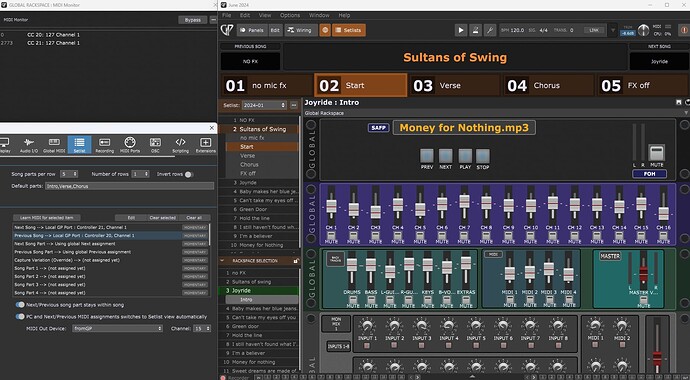Open the OSC options icon
The image size is (690, 380).
pyautogui.click(x=155, y=145)
